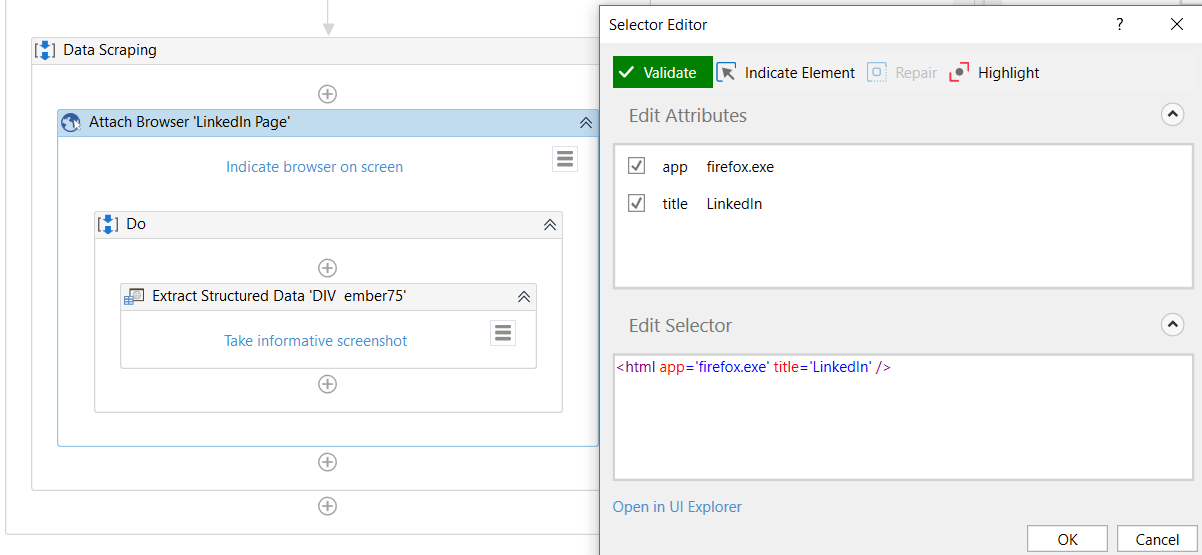The width and height of the screenshot is (1202, 555).
Task: Open the selector in UI Explorer
Action: [677, 507]
